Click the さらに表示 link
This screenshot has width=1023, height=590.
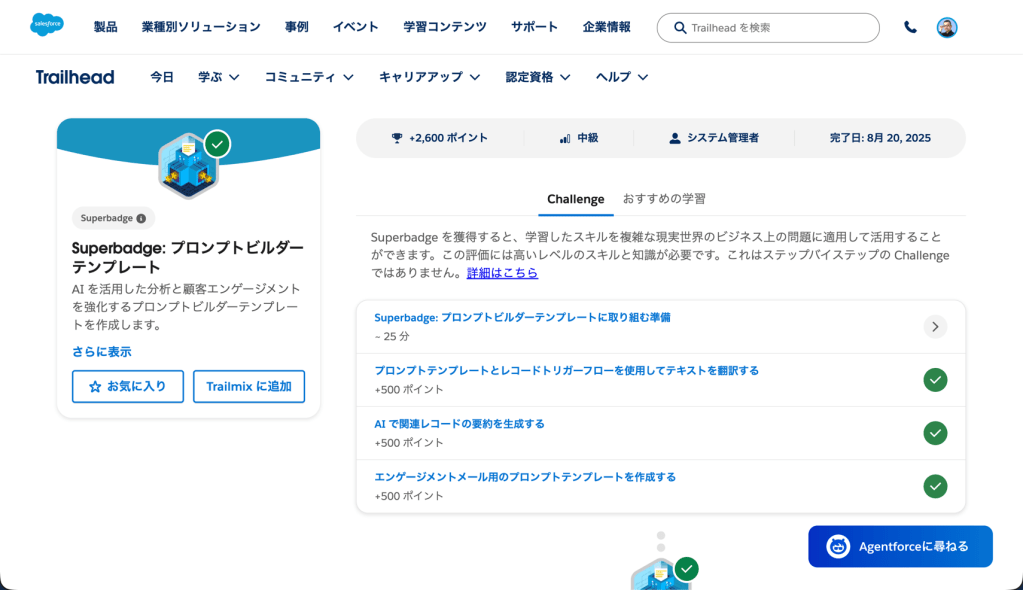coord(101,352)
